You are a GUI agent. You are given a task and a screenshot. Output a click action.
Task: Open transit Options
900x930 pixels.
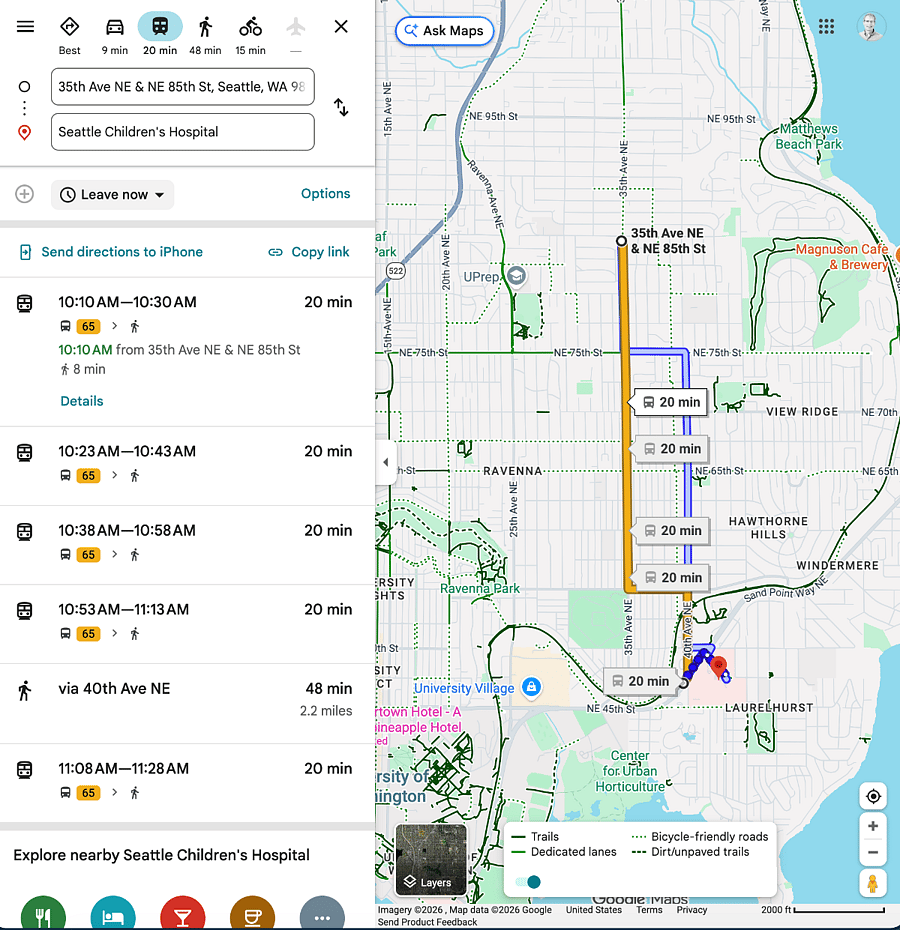coord(325,193)
